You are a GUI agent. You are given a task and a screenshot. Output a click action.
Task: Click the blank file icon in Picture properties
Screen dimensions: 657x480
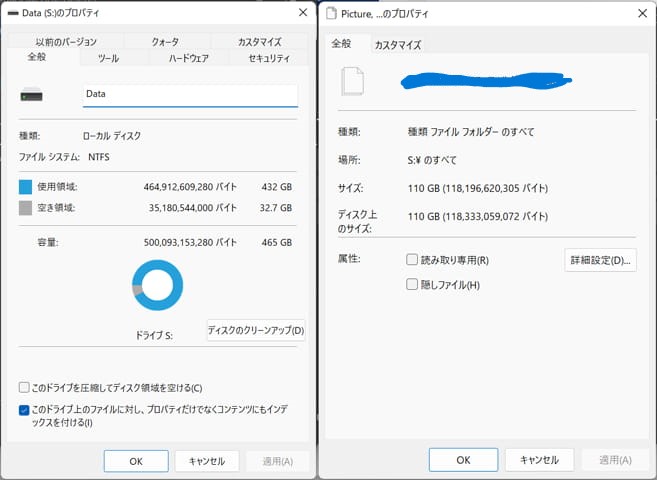(352, 81)
